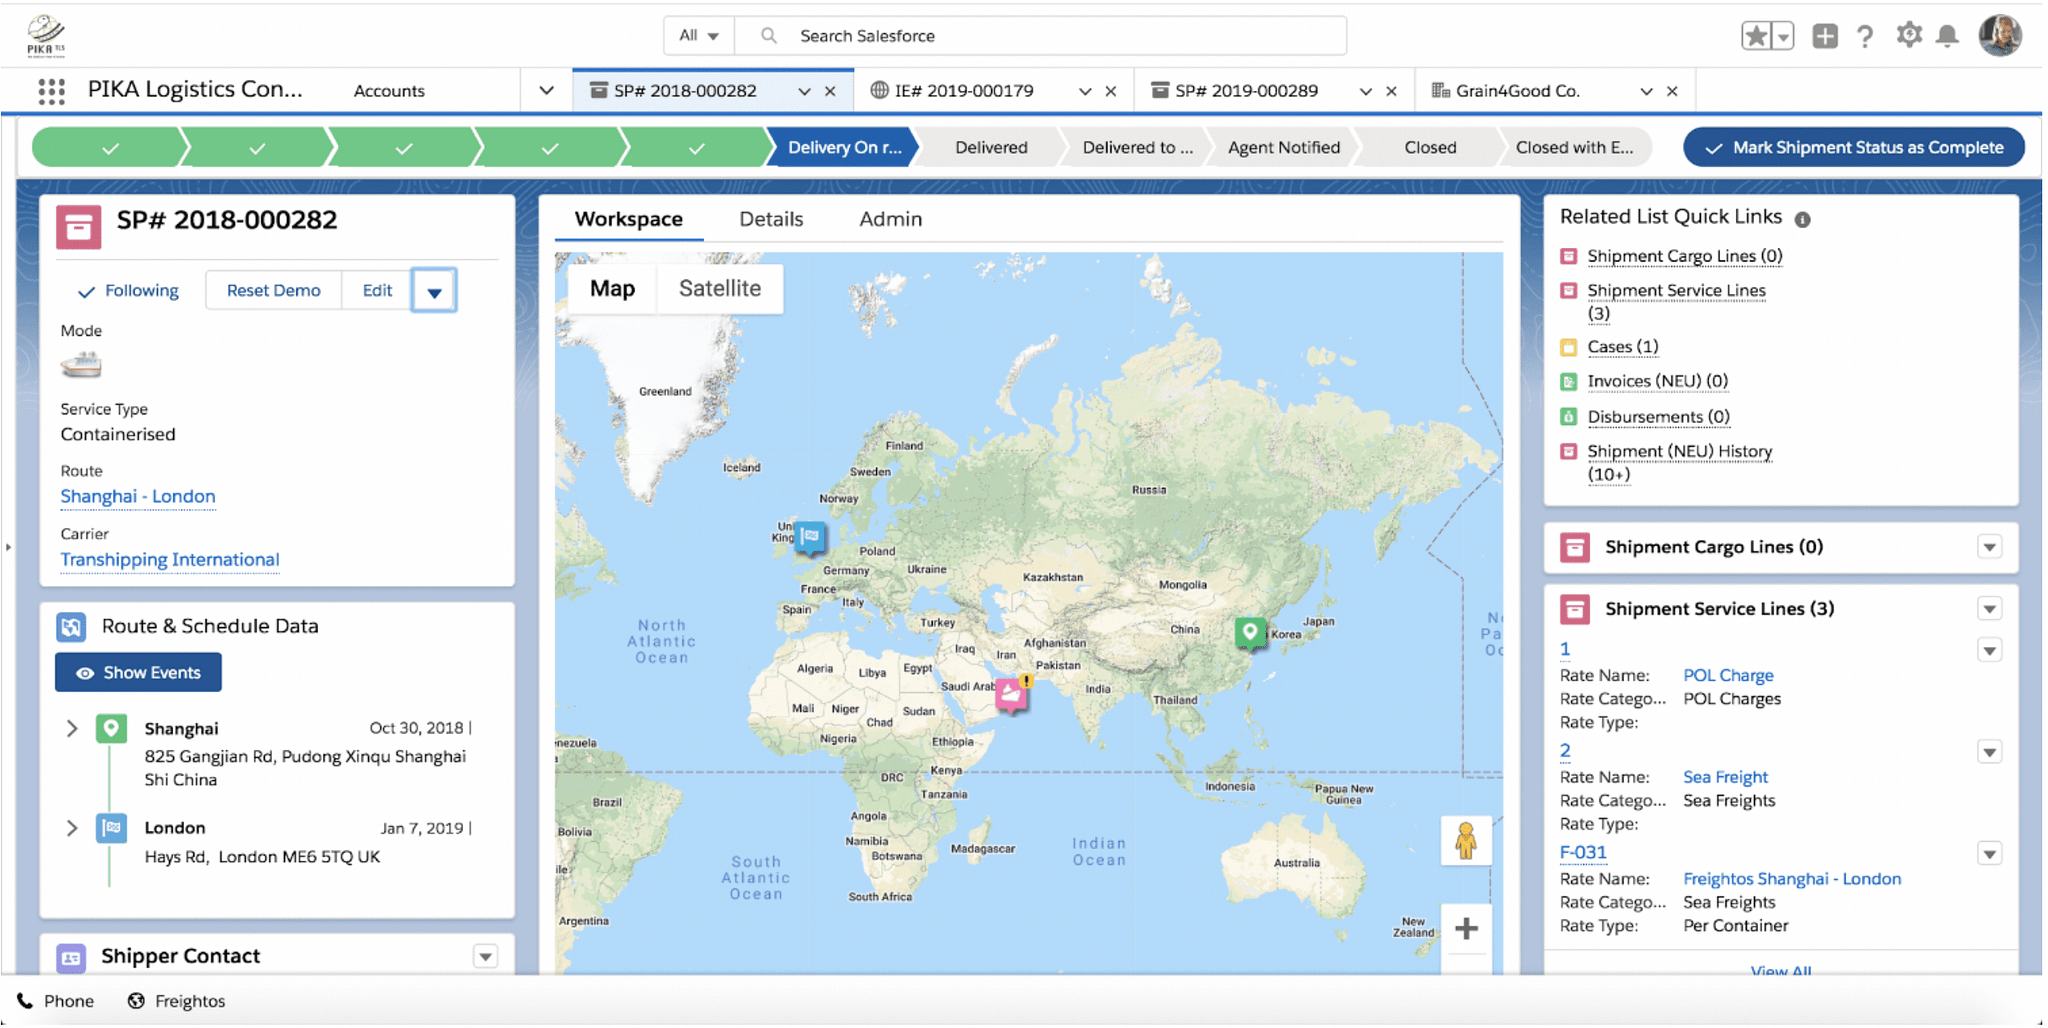The width and height of the screenshot is (2048, 1028).
Task: Select the Delivery On r... path stage
Action: (844, 147)
